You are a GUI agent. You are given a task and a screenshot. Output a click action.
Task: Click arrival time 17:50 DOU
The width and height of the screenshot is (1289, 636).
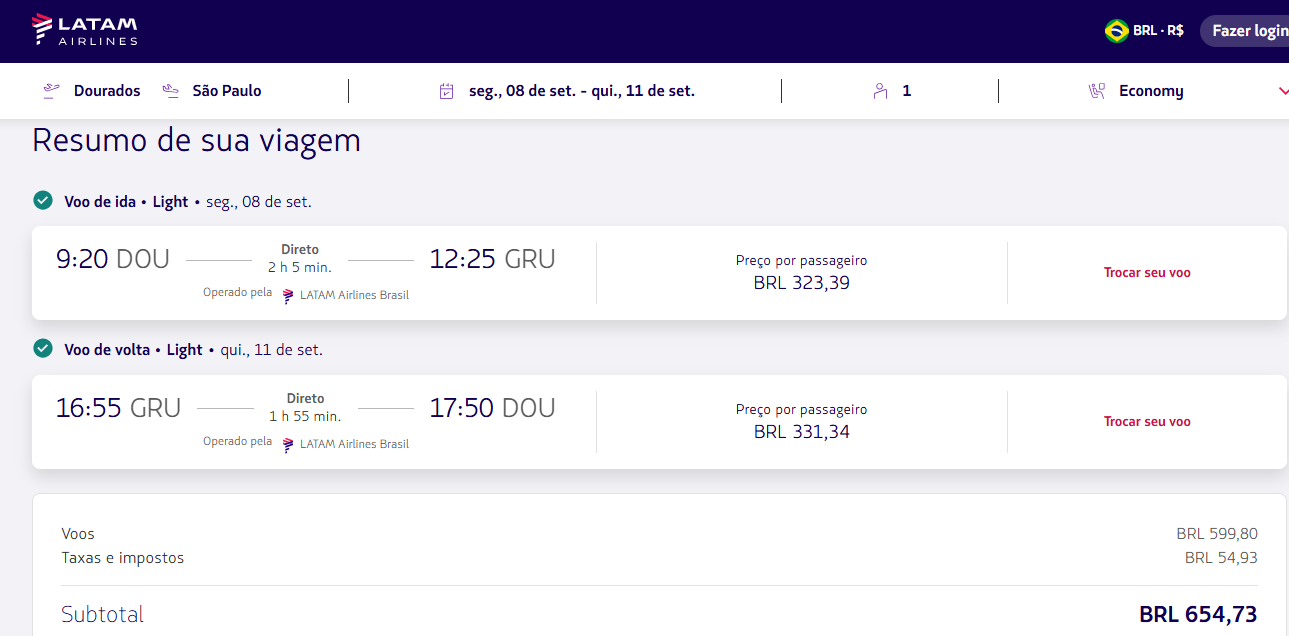pos(492,408)
